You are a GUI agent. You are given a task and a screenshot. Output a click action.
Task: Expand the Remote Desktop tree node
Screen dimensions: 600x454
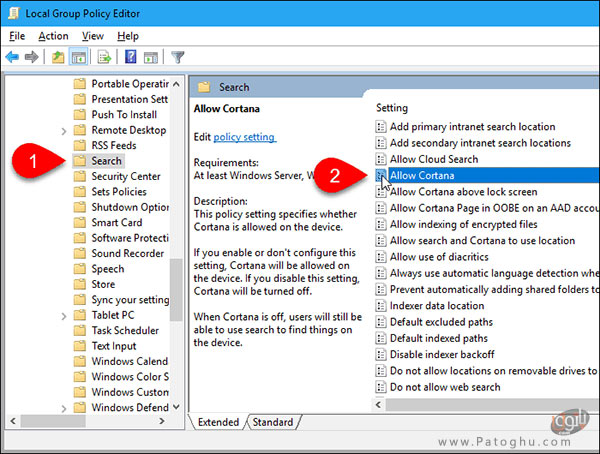(x=64, y=131)
